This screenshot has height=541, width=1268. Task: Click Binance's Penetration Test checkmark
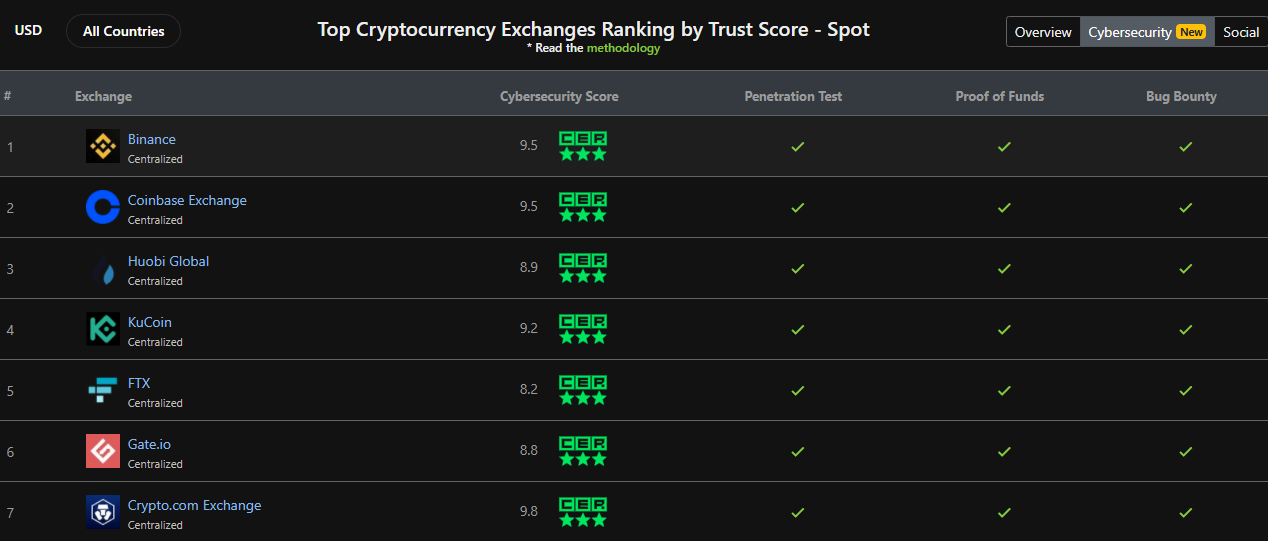pyautogui.click(x=798, y=146)
